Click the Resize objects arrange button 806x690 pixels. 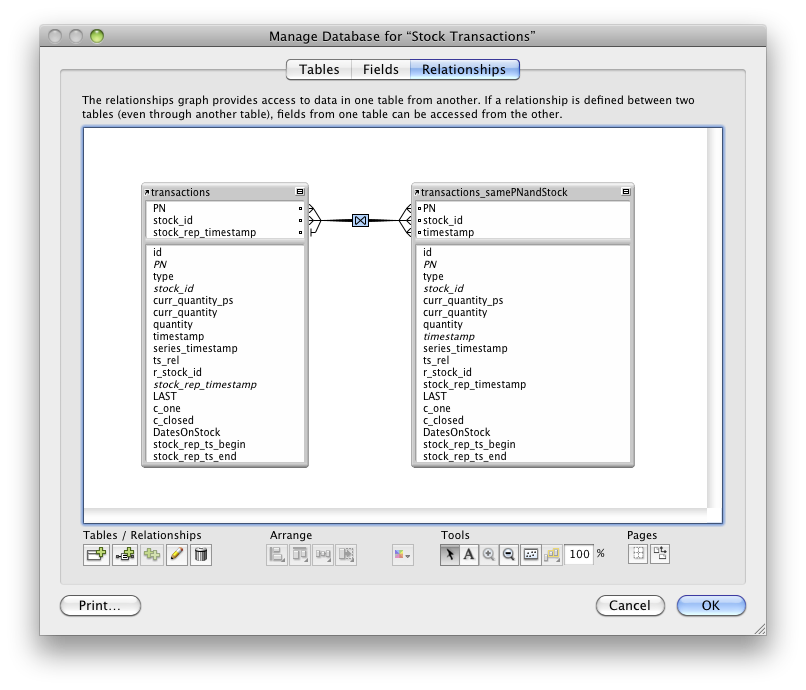(346, 555)
